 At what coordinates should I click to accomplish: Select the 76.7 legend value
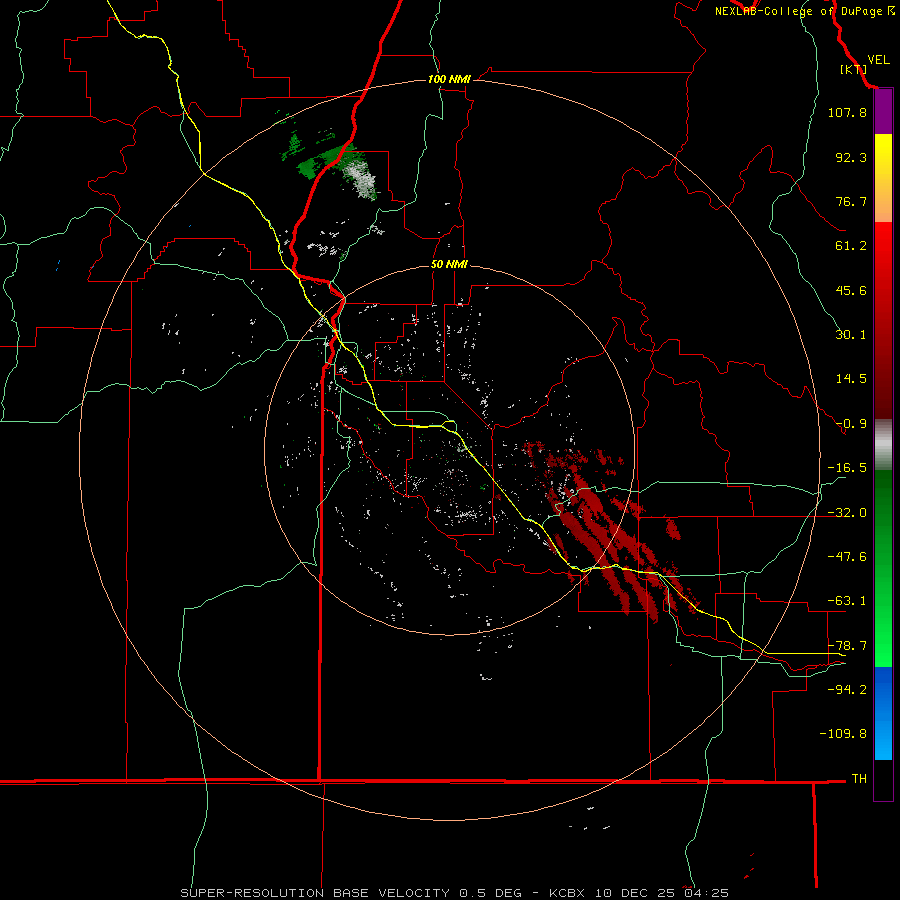(x=851, y=201)
